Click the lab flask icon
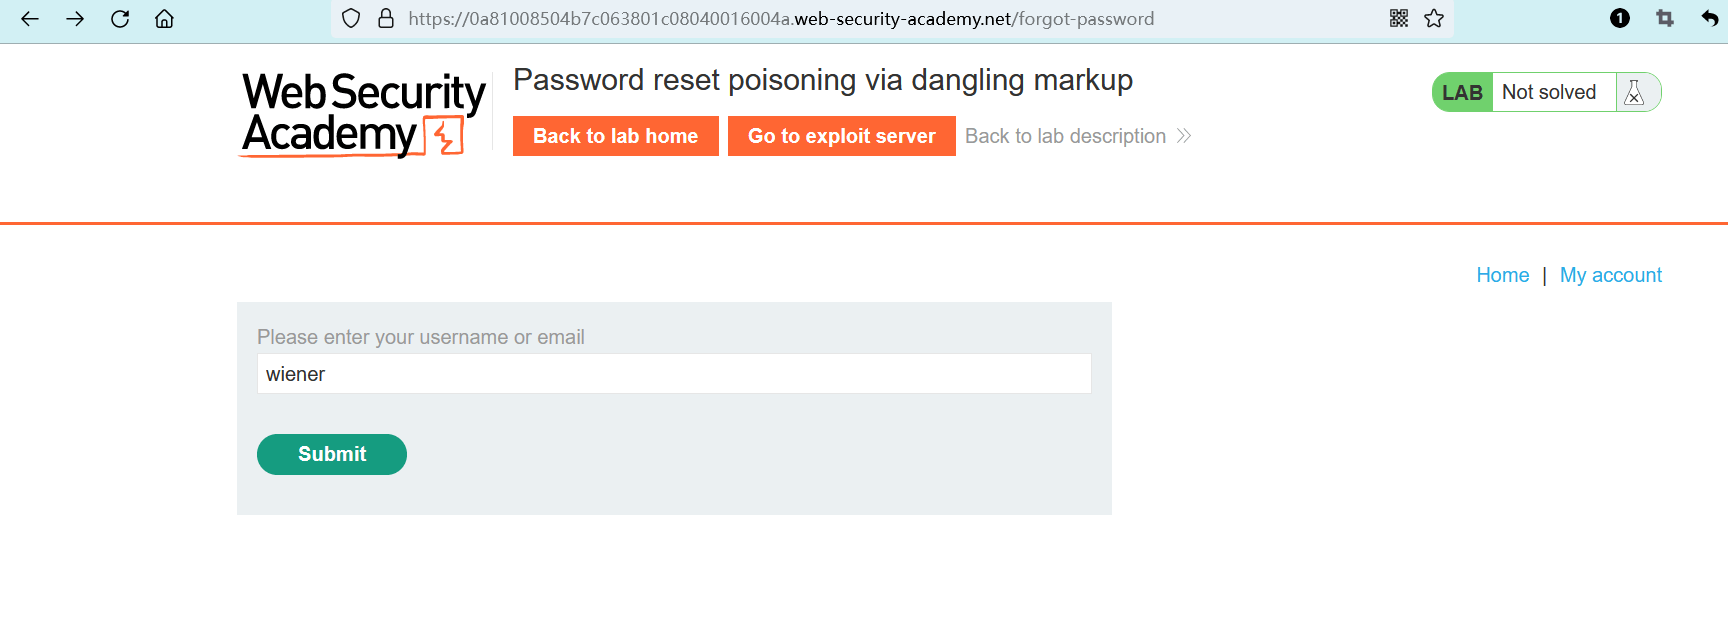Screen dimensions: 1728x624 [1635, 92]
